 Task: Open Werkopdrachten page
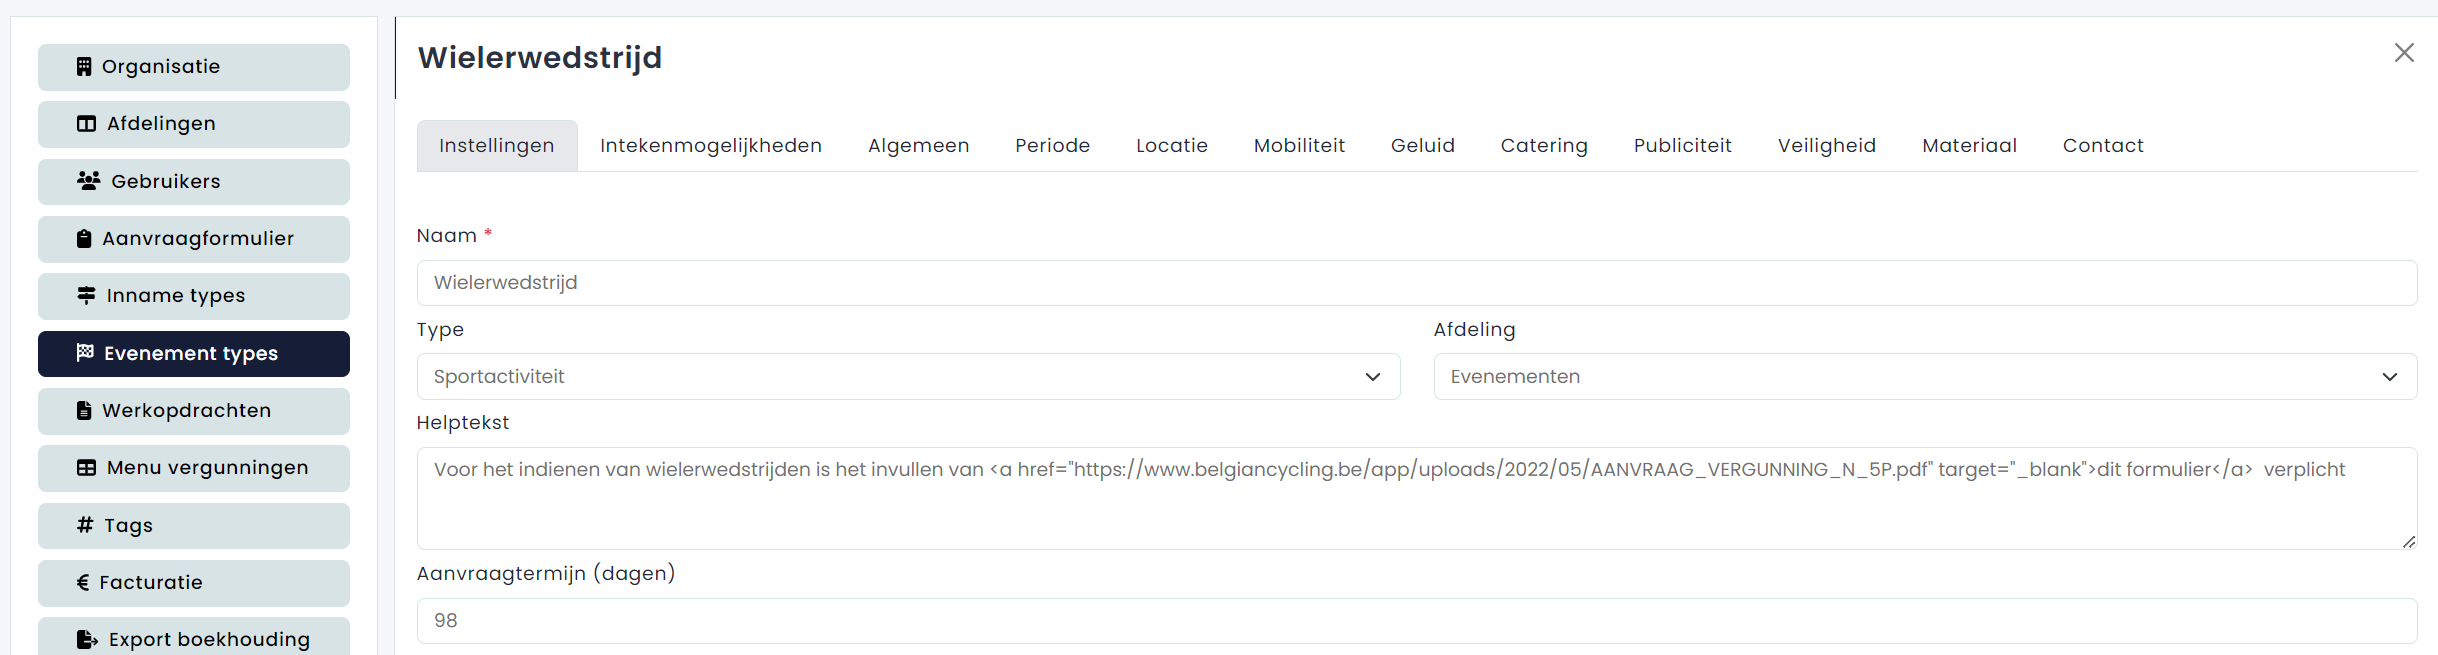(194, 411)
